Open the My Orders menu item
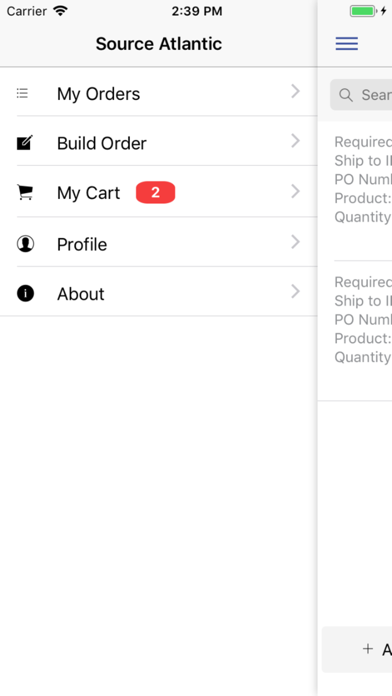 [158, 92]
